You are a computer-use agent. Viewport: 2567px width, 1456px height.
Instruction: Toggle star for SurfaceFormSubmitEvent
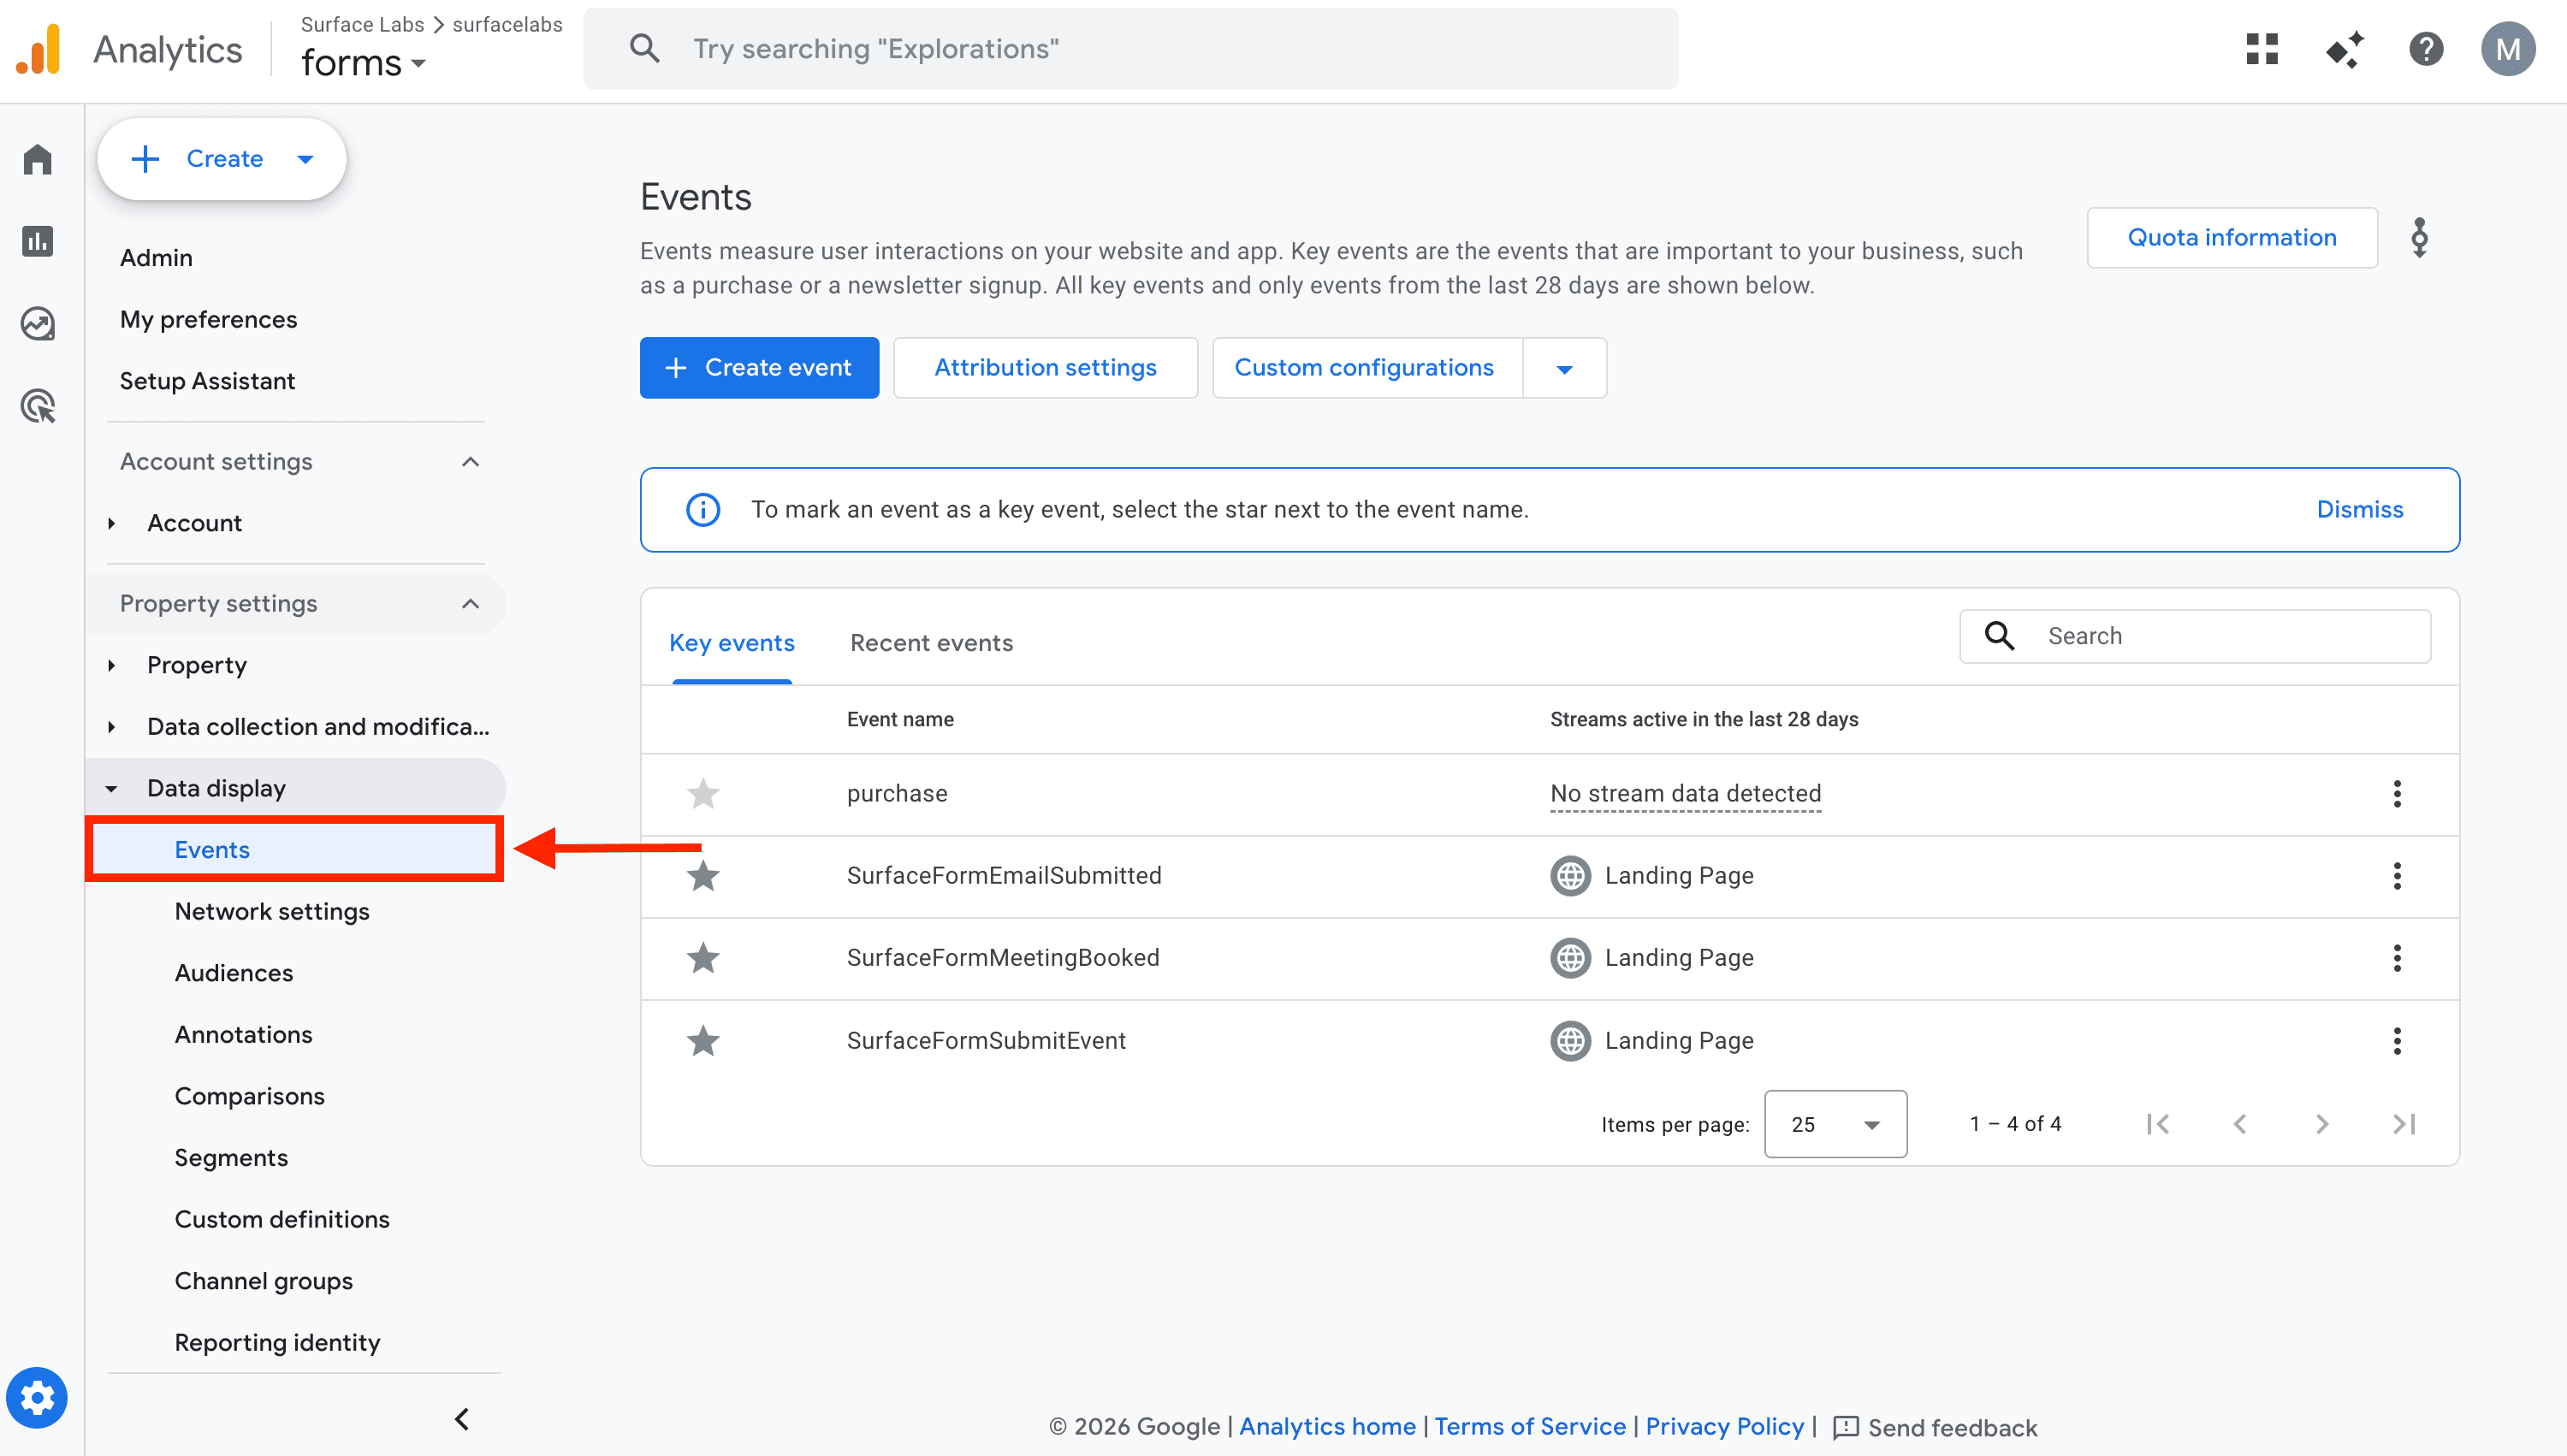tap(703, 1041)
